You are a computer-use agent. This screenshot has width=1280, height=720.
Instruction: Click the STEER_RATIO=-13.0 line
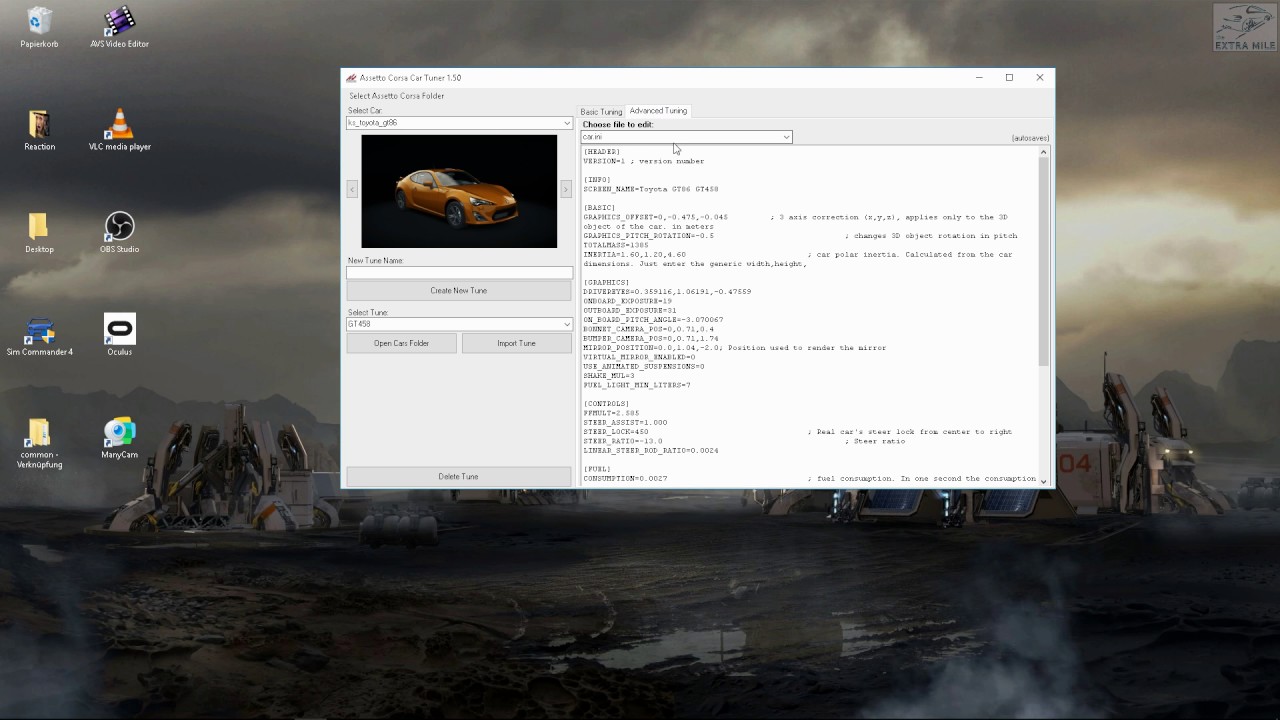(623, 441)
